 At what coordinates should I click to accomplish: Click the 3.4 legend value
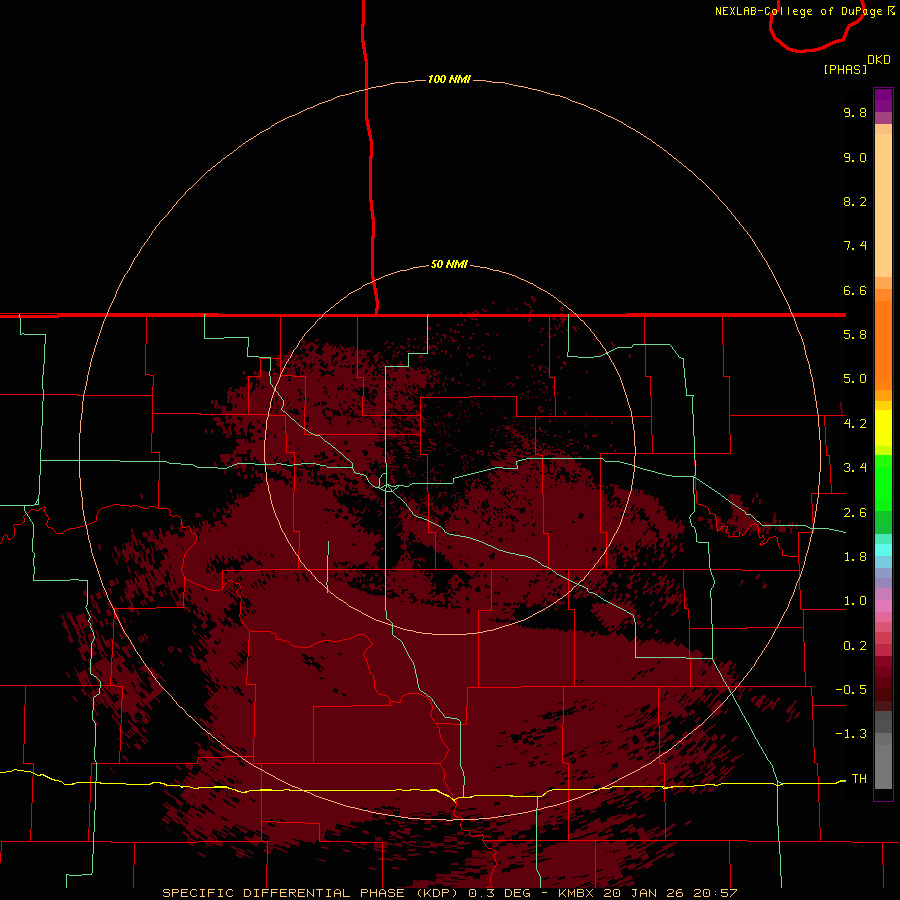855,468
